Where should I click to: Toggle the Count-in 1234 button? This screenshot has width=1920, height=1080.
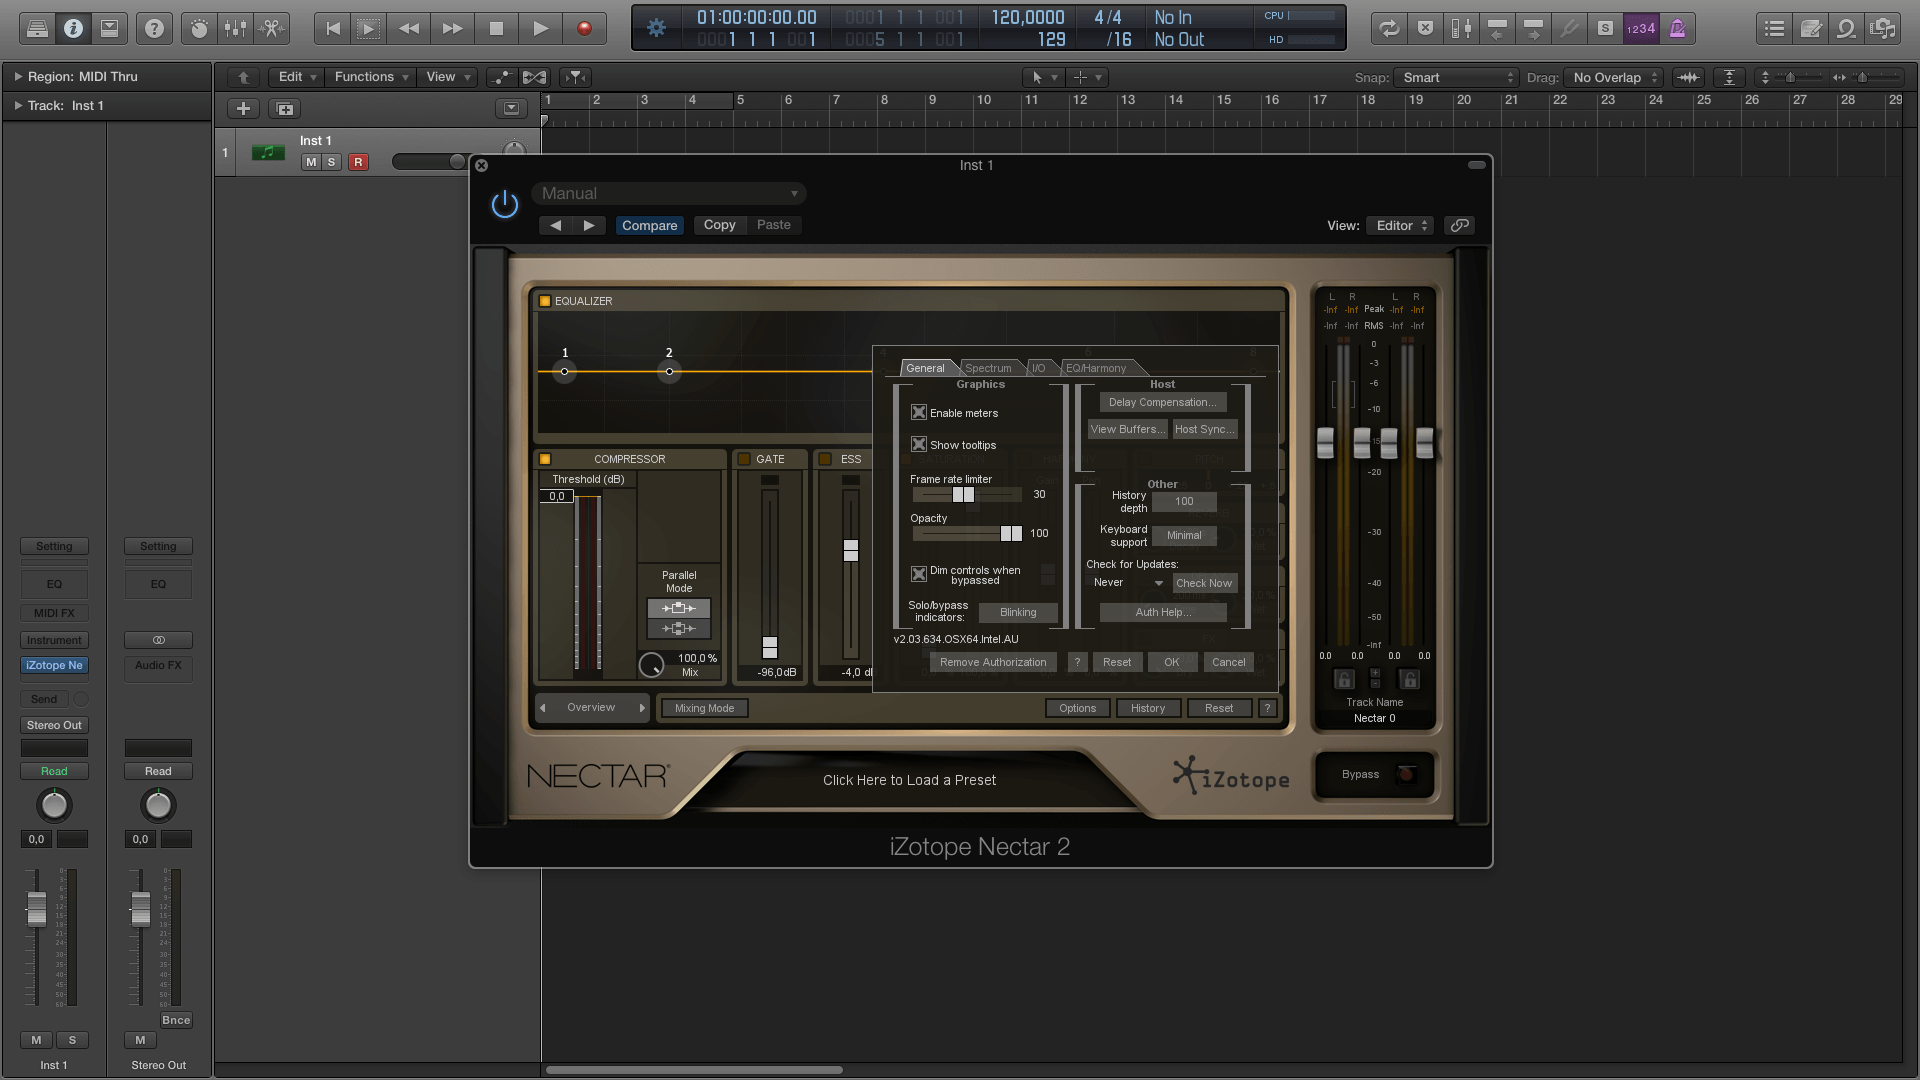point(1641,29)
